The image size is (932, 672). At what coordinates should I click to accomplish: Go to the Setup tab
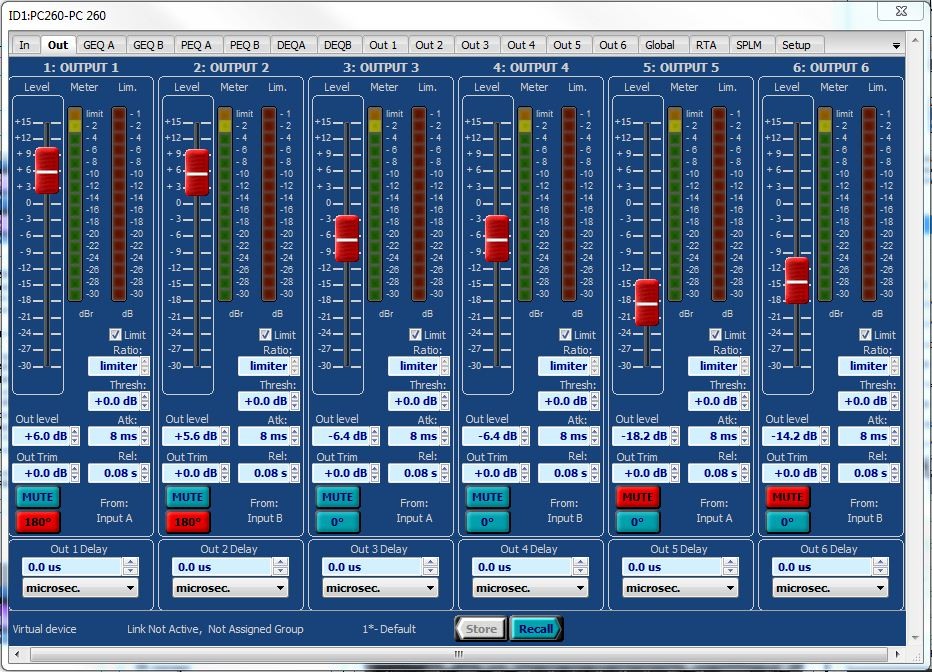(796, 45)
